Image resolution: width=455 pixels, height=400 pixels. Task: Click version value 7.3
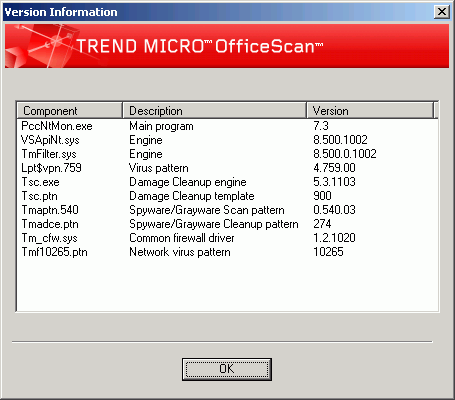(321, 126)
